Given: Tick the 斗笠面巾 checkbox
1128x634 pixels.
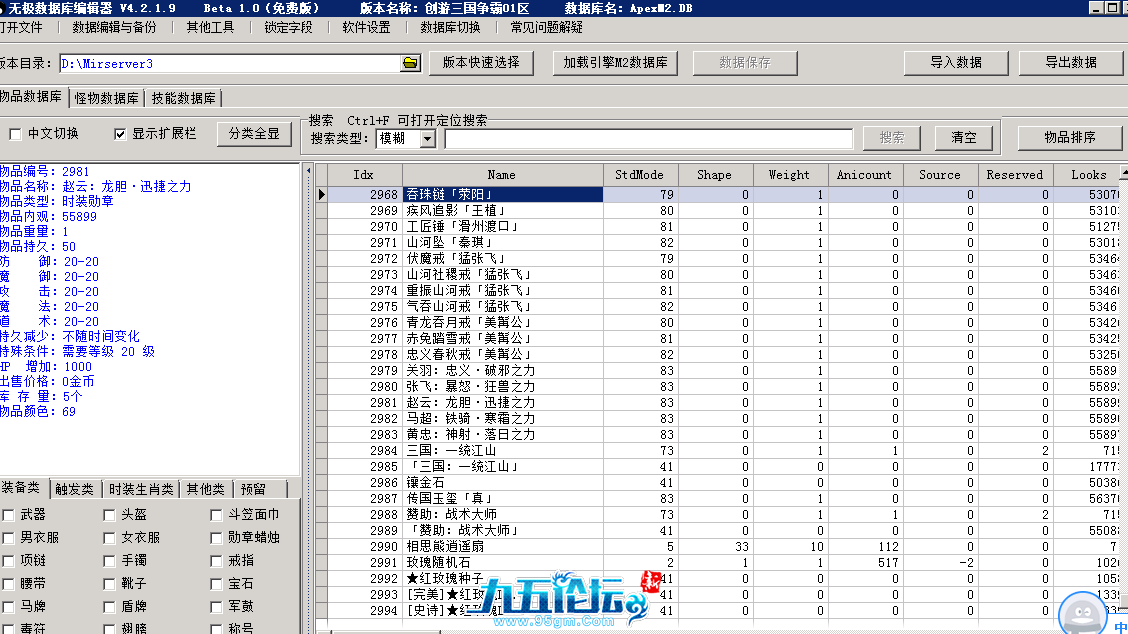Looking at the screenshot, I should pyautogui.click(x=216, y=515).
